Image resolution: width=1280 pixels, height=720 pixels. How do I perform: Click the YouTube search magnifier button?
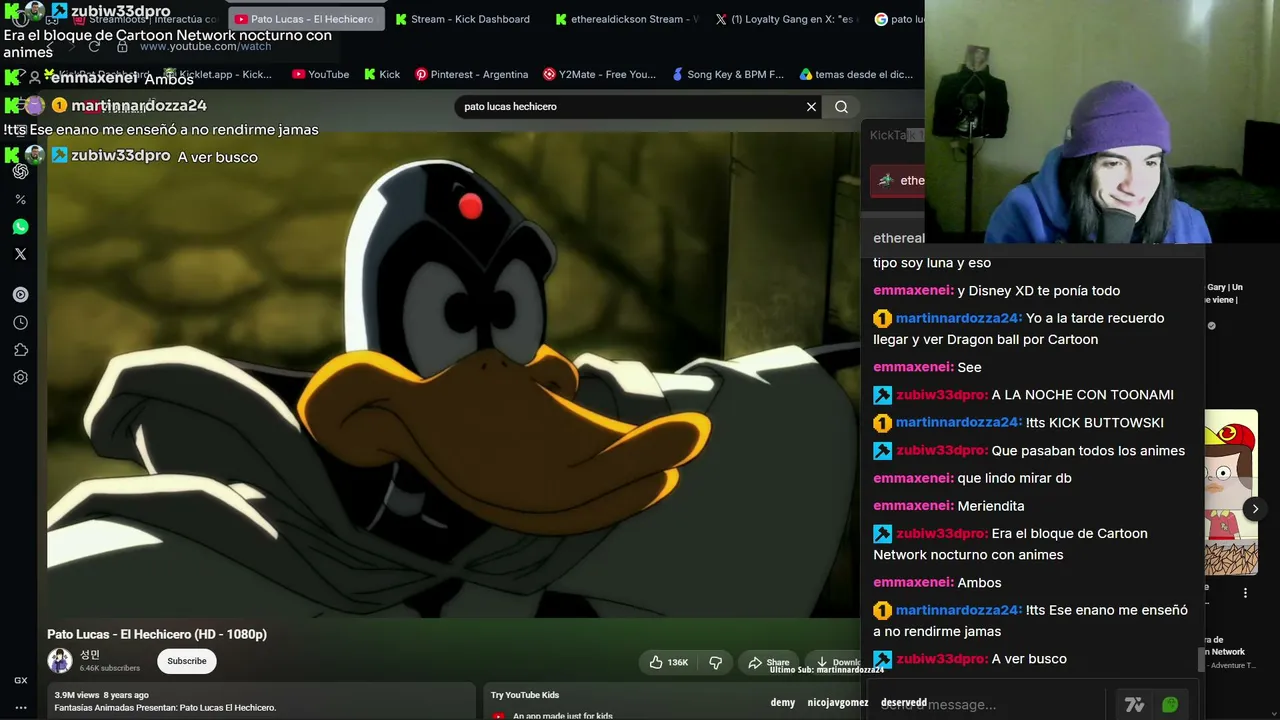841,107
